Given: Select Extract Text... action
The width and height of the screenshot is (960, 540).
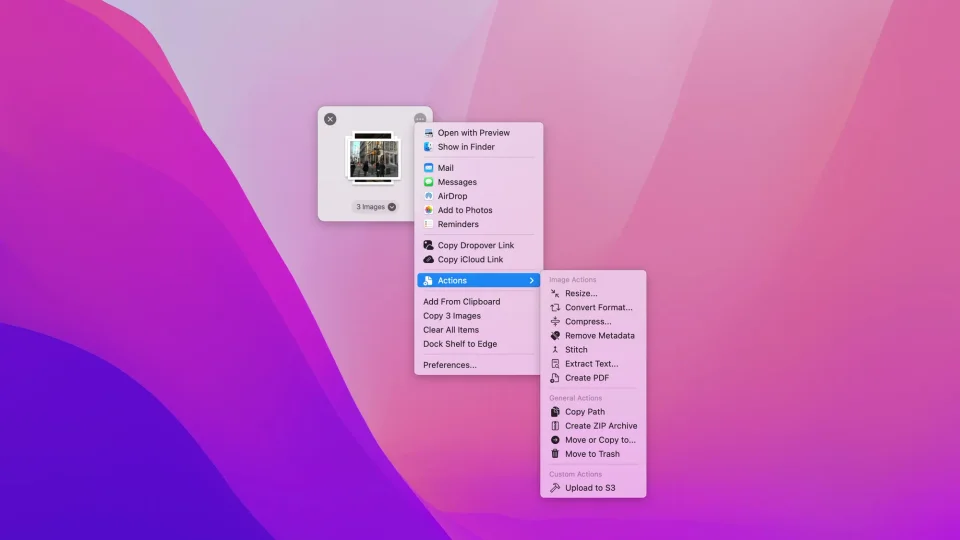Looking at the screenshot, I should click(x=591, y=364).
